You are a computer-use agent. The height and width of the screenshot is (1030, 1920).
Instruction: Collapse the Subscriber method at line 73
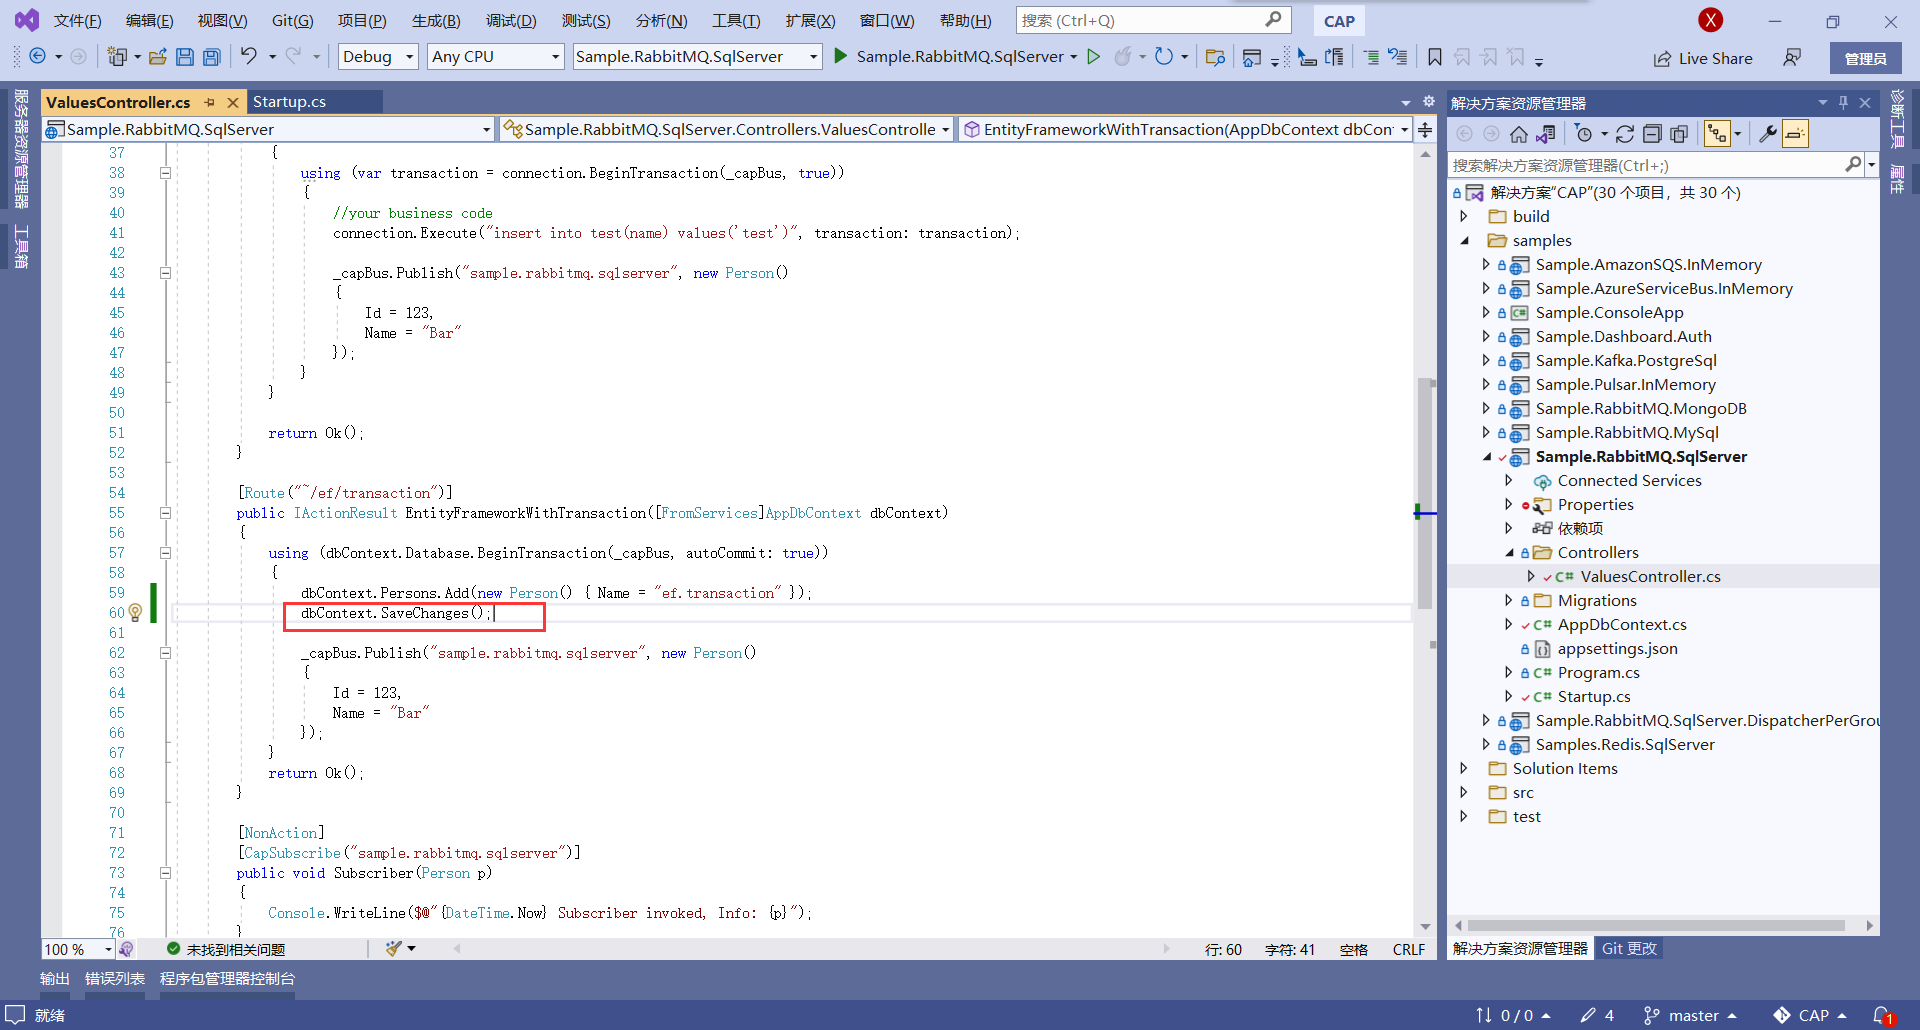point(166,873)
